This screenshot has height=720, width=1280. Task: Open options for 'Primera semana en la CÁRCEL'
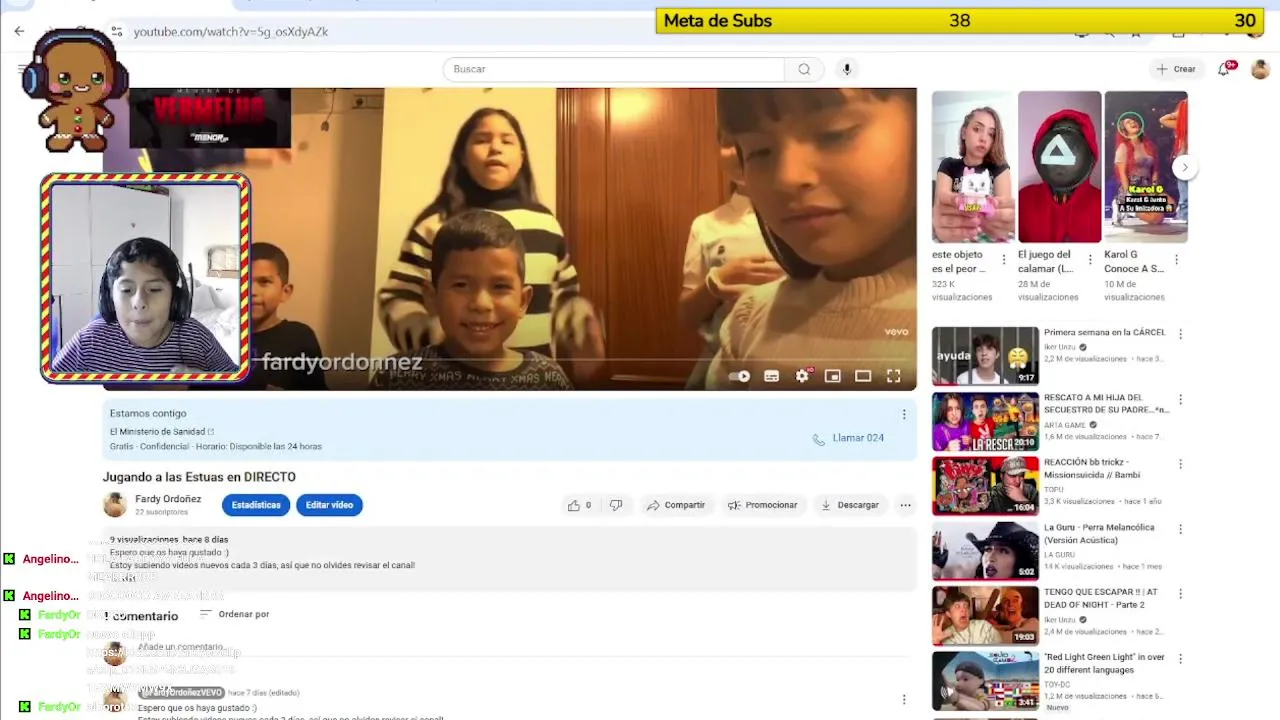point(1180,334)
